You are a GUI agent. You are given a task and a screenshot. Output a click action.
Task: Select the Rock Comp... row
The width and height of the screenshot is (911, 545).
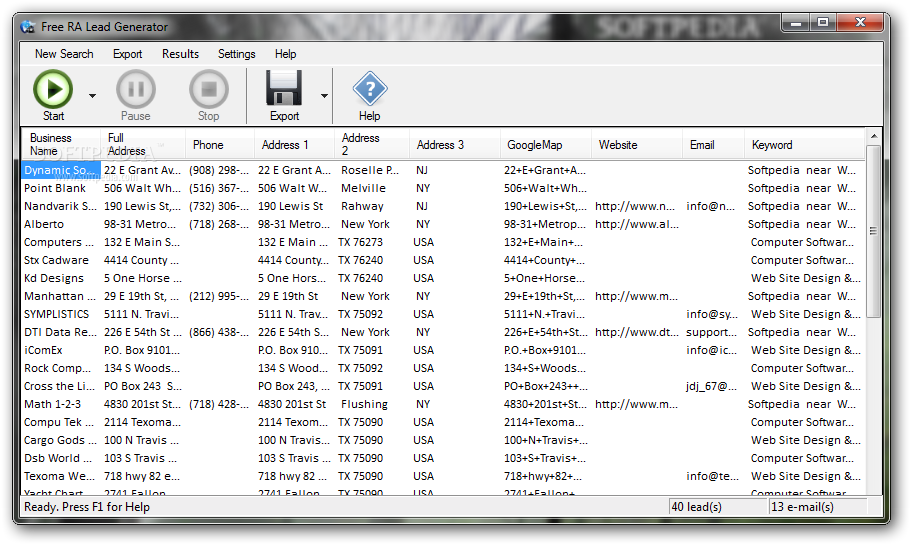[443, 368]
